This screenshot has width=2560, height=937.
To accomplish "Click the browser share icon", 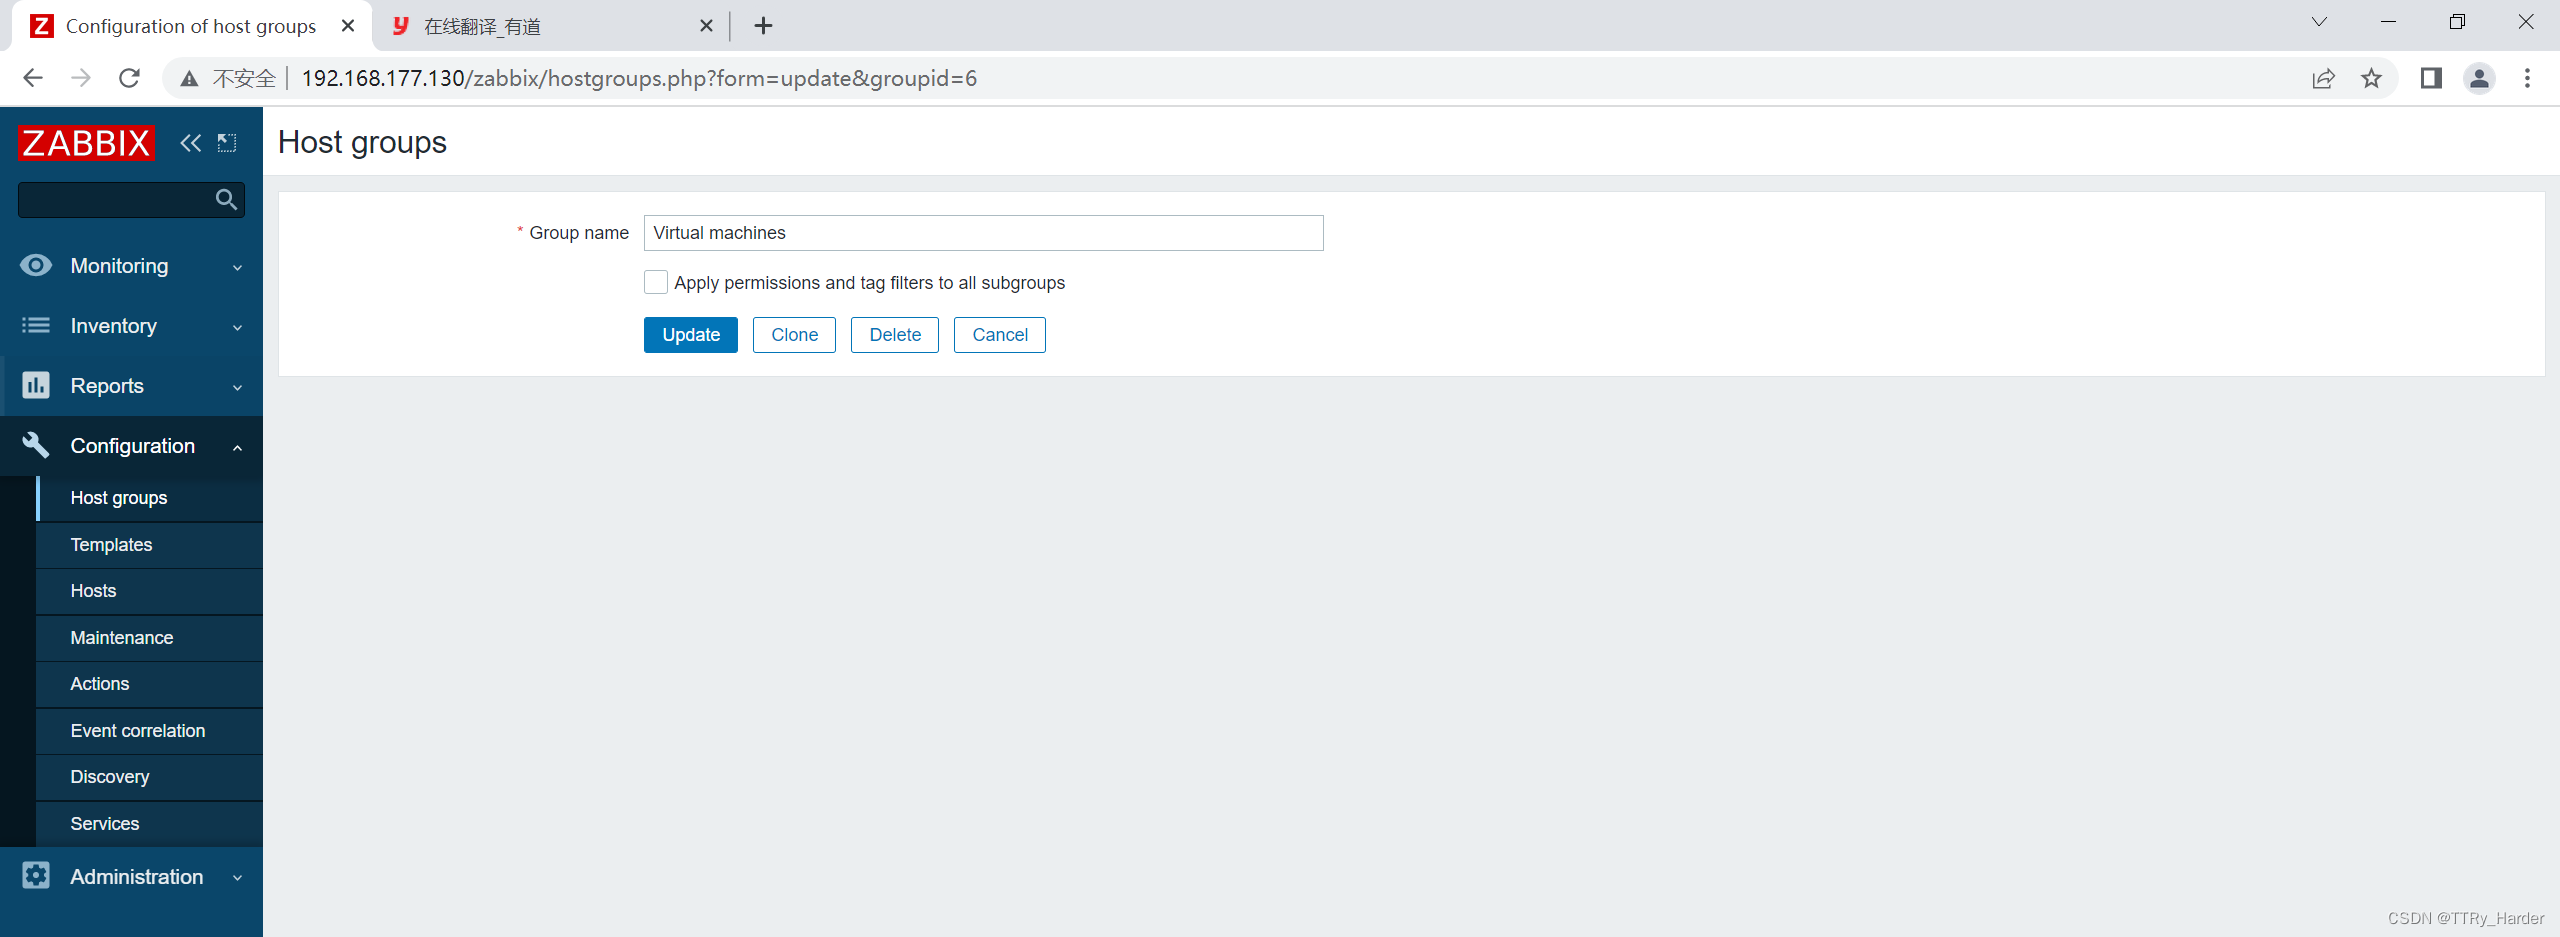I will pos(2324,78).
